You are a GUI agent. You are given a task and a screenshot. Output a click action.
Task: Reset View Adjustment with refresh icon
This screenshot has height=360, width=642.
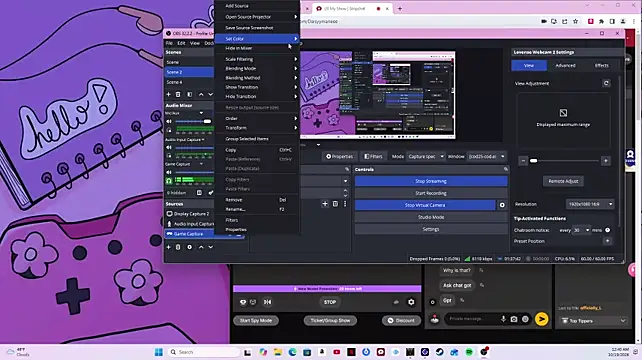click(606, 84)
